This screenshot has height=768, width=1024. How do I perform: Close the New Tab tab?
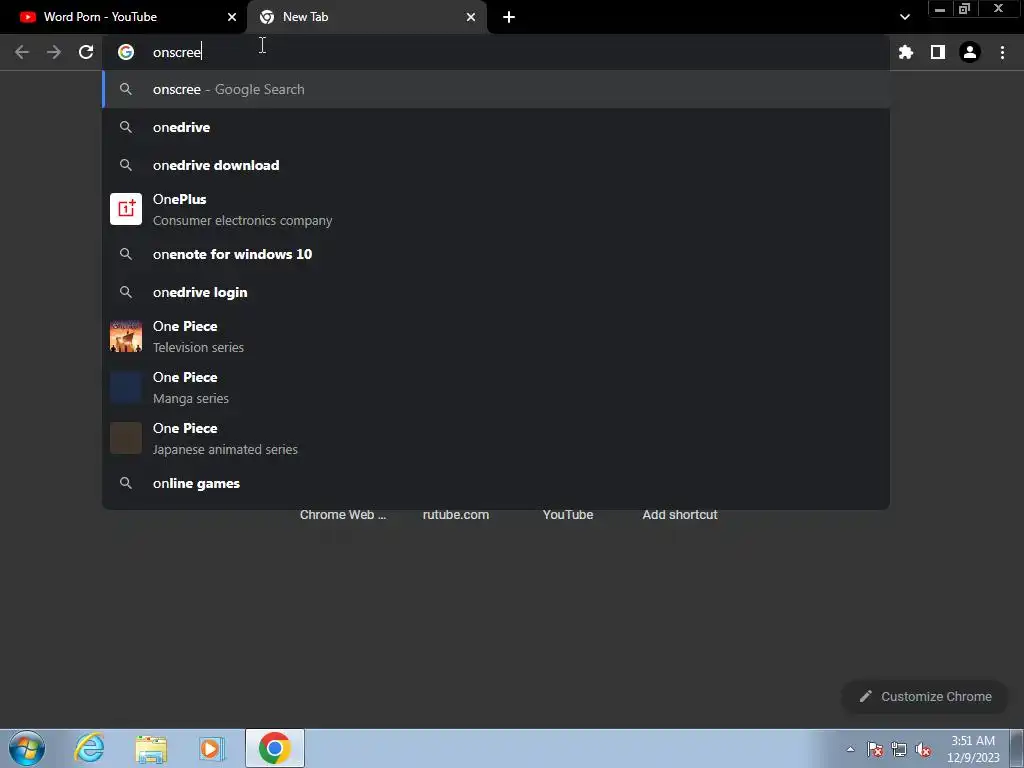471,17
